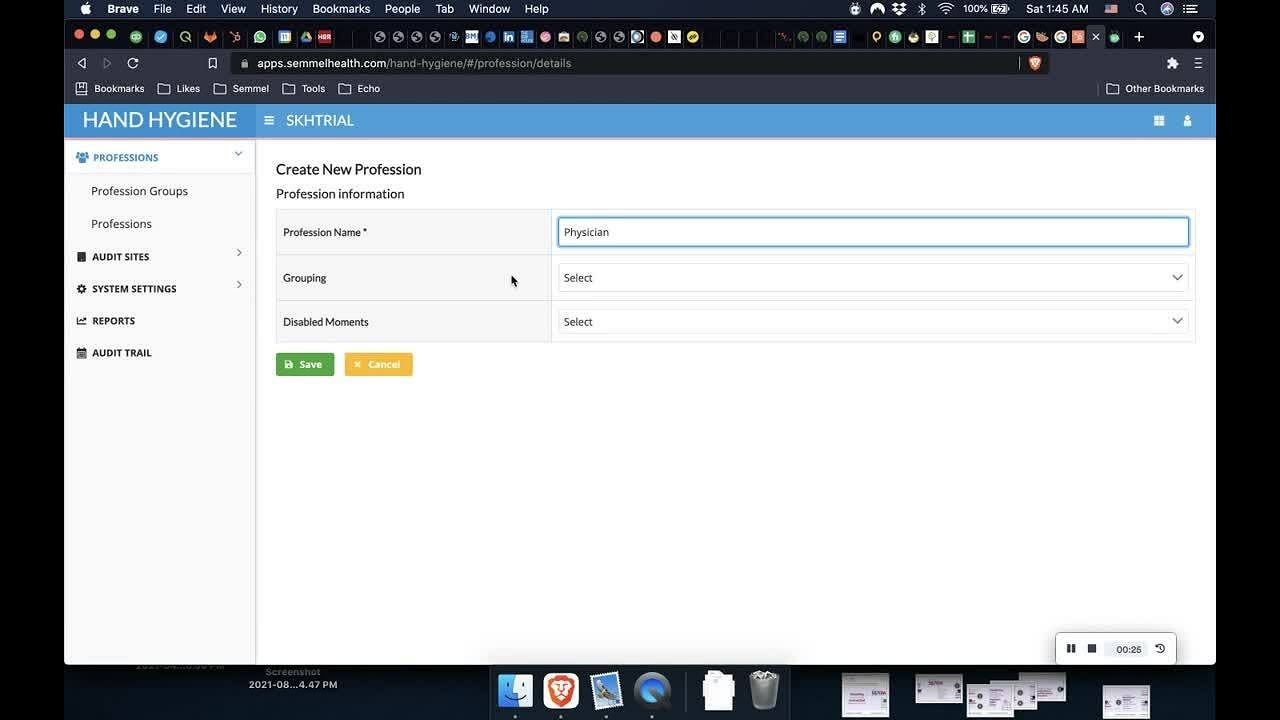Open the Likes bookmarks folder
1280x720 pixels.
coord(179,89)
